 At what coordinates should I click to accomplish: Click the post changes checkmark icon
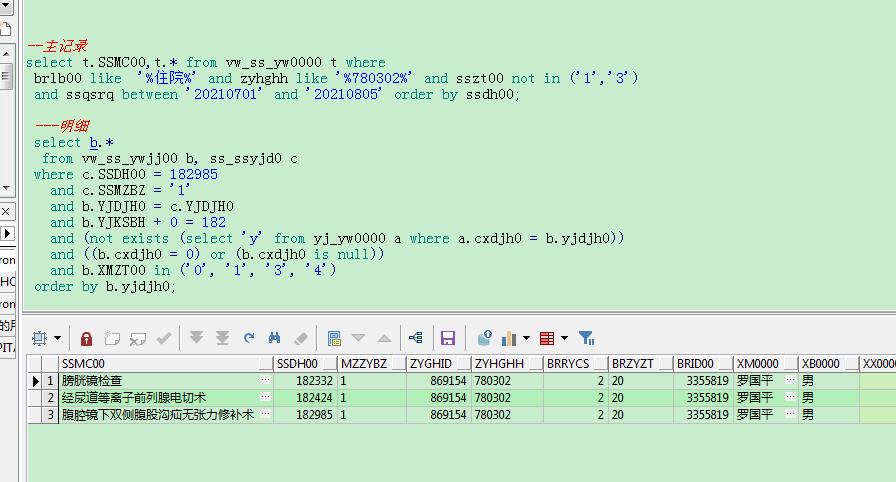[x=164, y=338]
